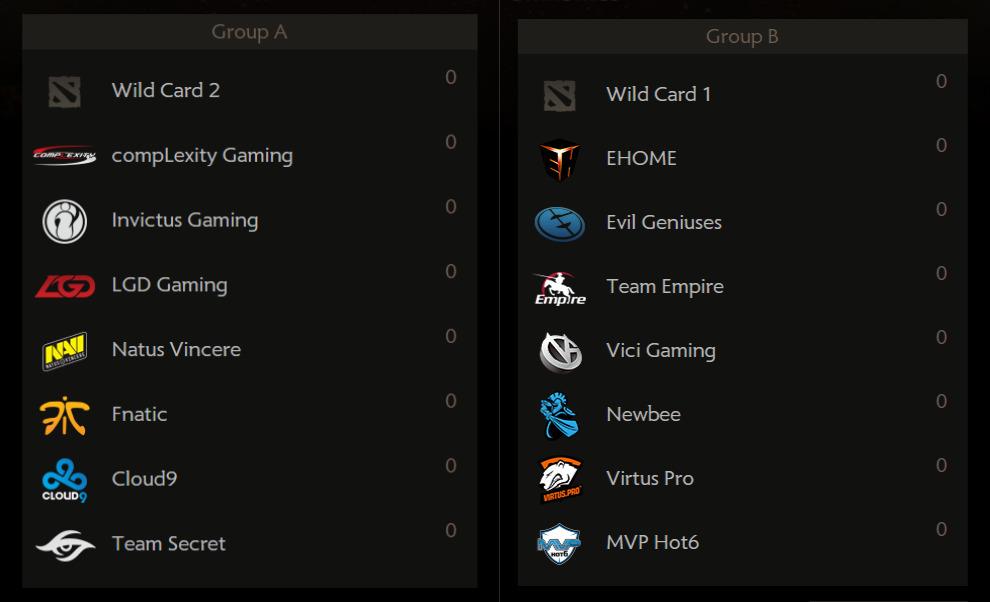Select the Vici Gaming logo
The width and height of the screenshot is (990, 602).
coord(560,352)
